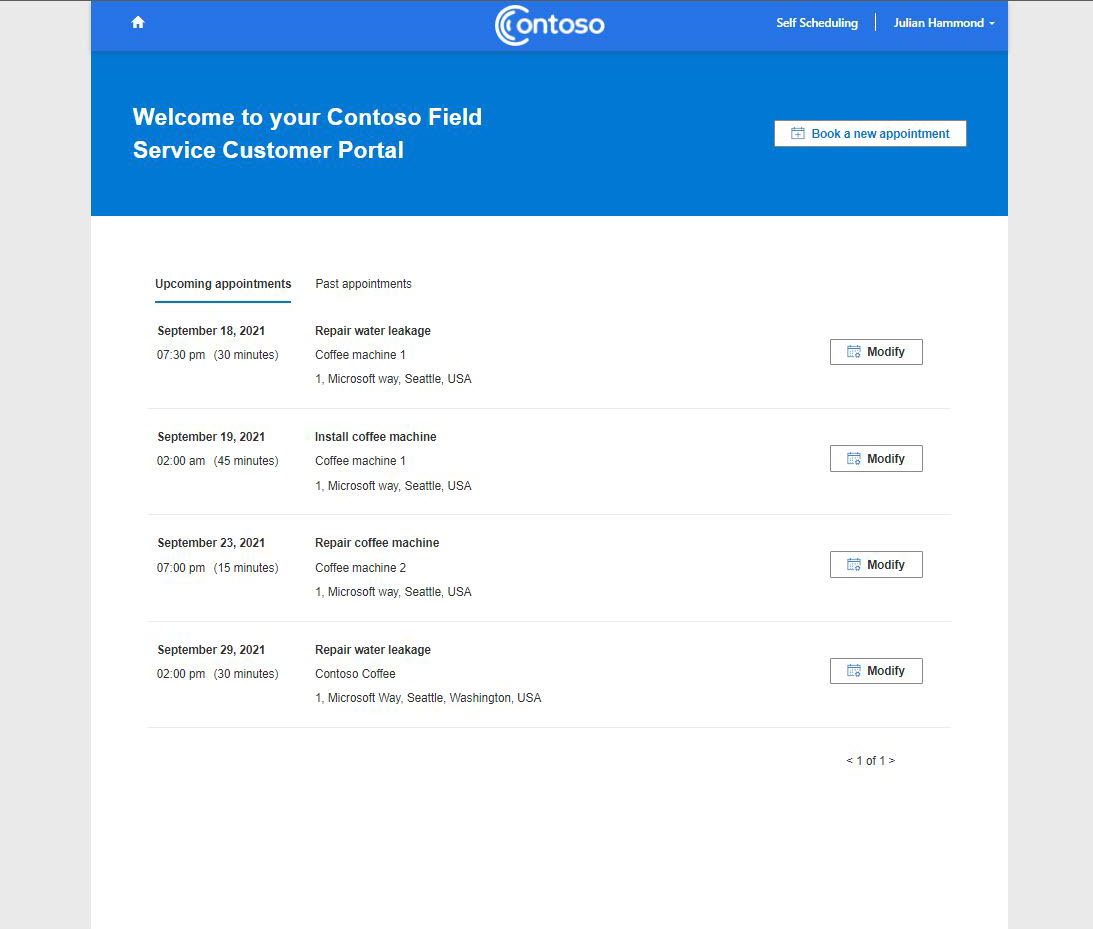This screenshot has width=1093, height=929.
Task: Click the Install coffee machine appointment title
Action: coord(376,436)
